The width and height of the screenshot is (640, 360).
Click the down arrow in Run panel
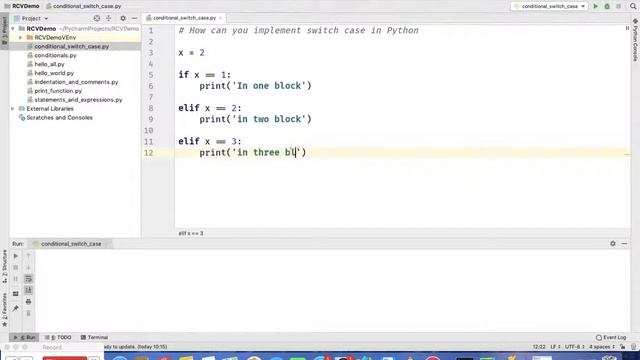tap(28, 267)
